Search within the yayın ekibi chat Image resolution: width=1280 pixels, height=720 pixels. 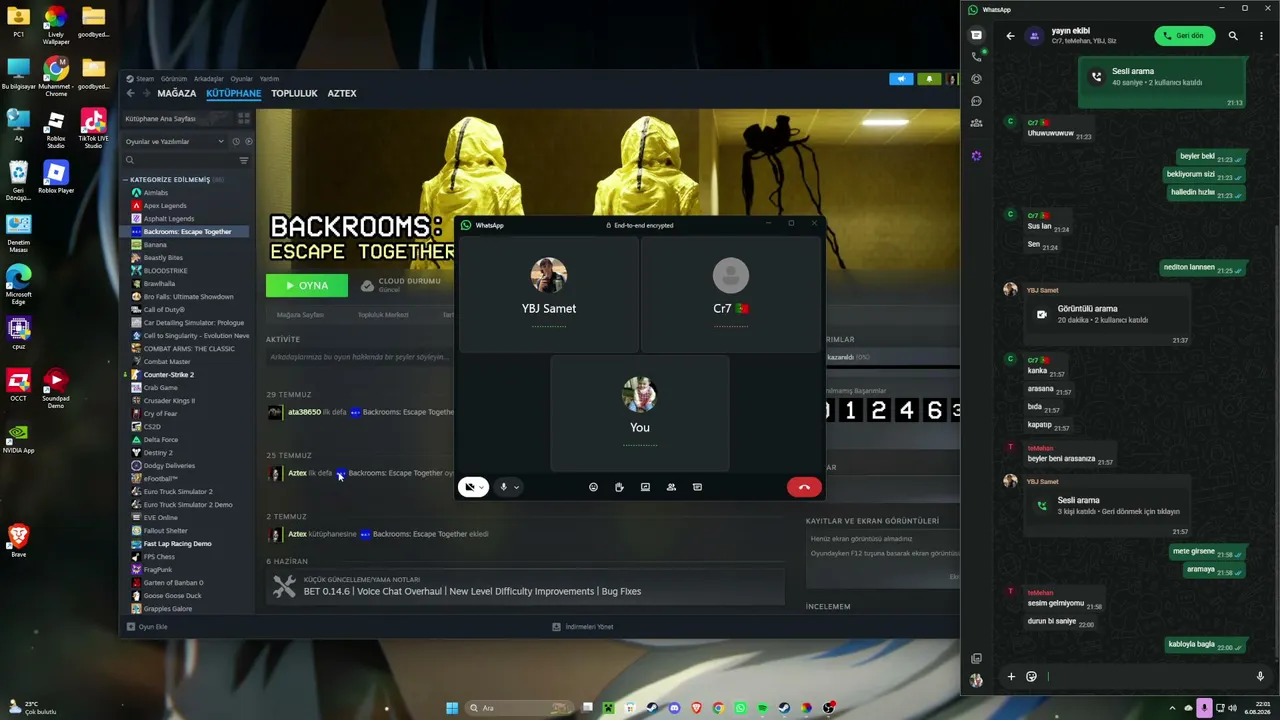coord(1233,36)
